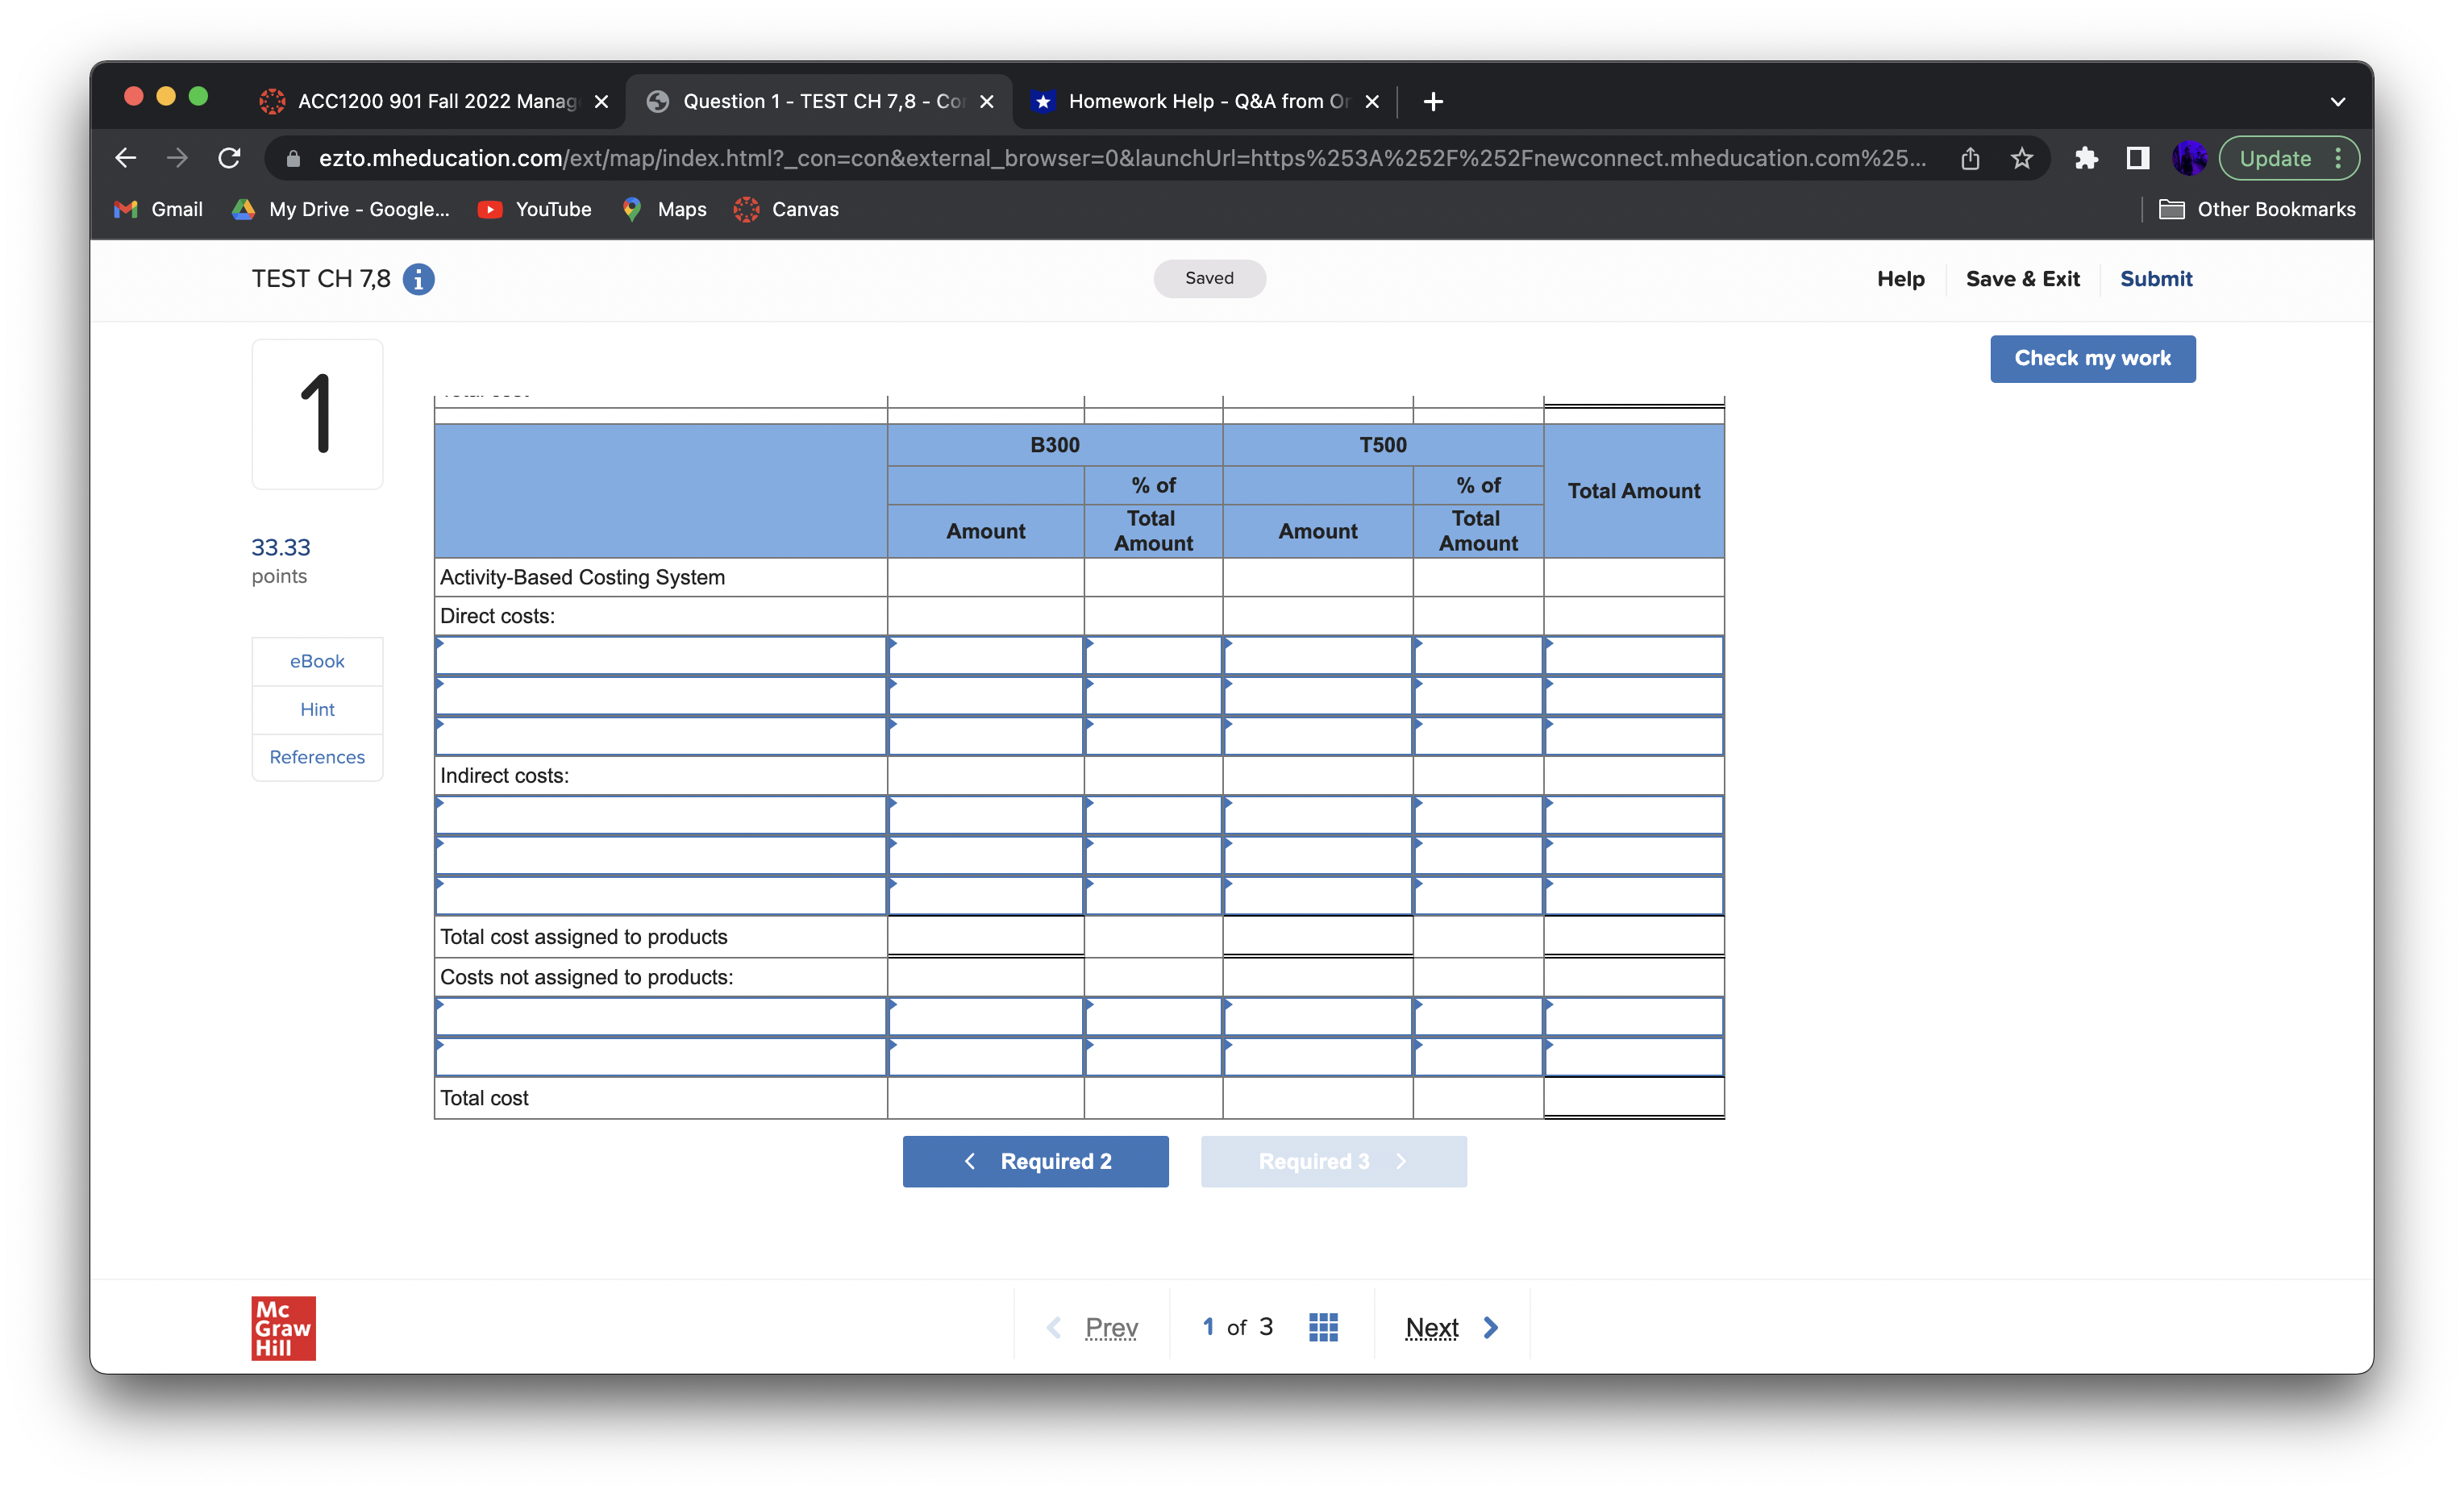The image size is (2464, 1493).
Task: Bookmark this page with the star icon
Action: [x=2021, y=158]
